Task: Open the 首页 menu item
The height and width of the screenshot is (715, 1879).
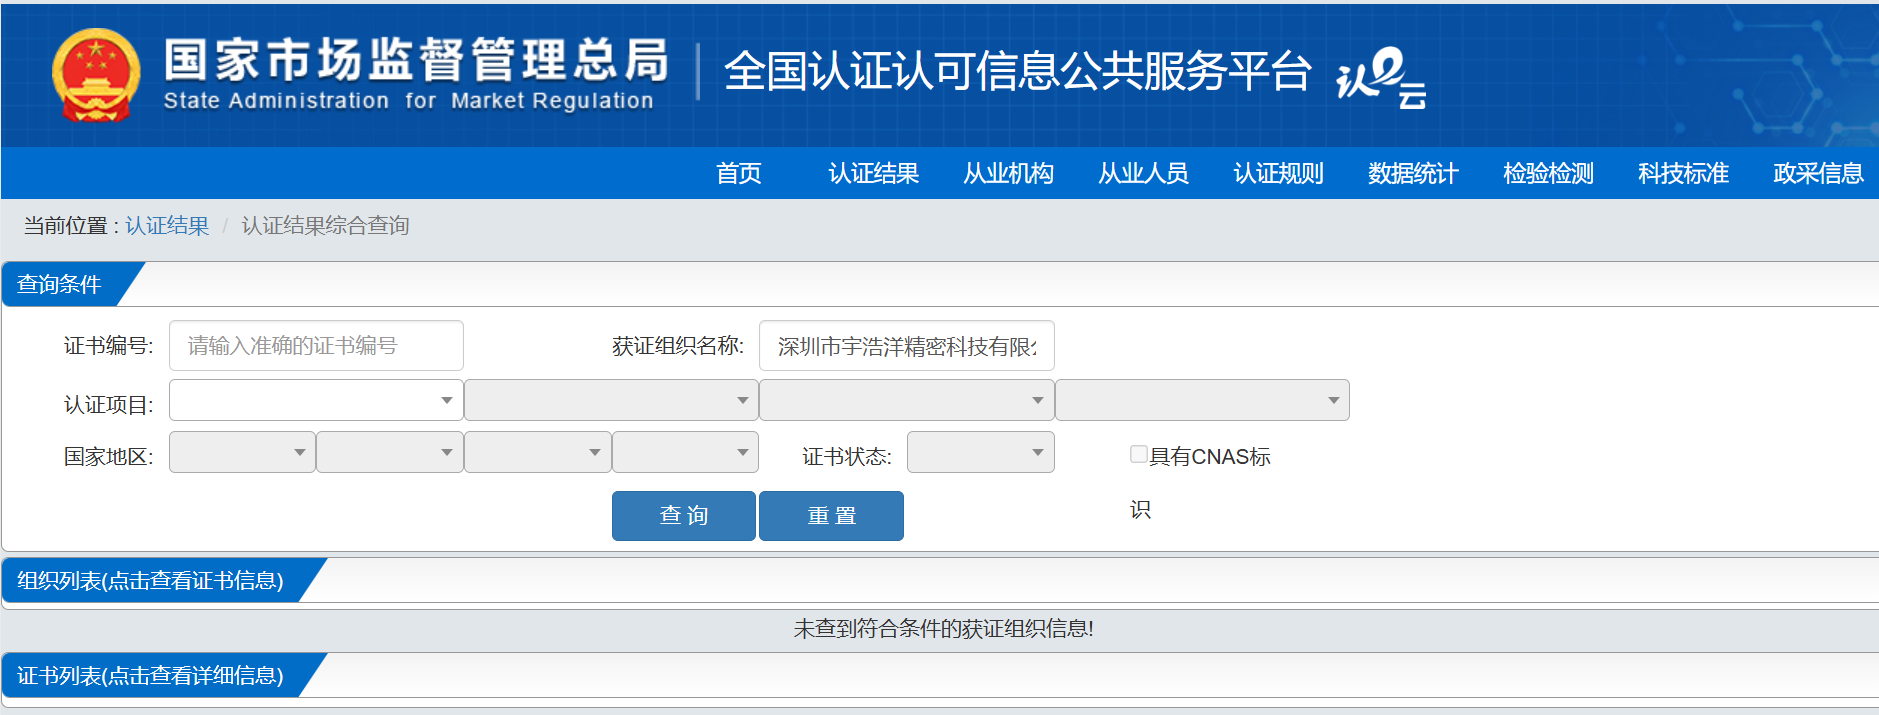Action: coord(739,173)
